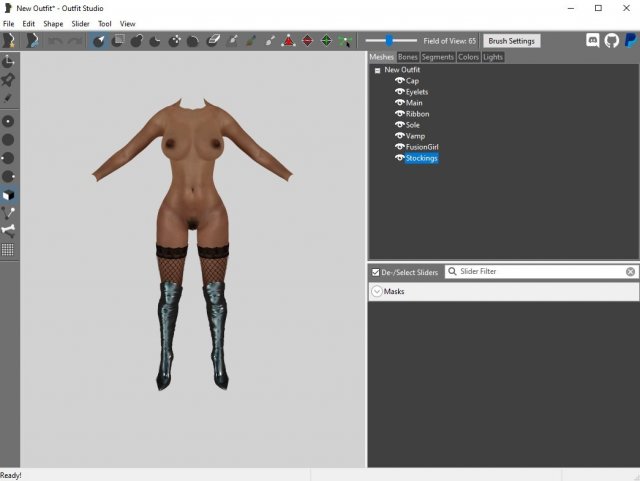The width and height of the screenshot is (640, 481).
Task: Toggle visibility of FusionGirl mesh
Action: [x=399, y=147]
